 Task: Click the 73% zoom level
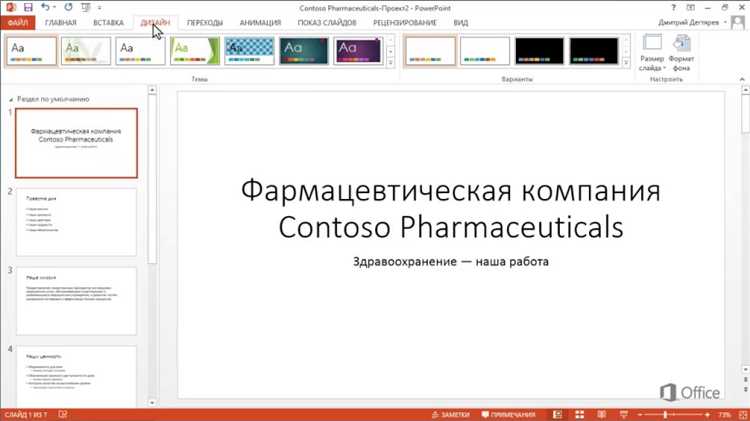(724, 415)
